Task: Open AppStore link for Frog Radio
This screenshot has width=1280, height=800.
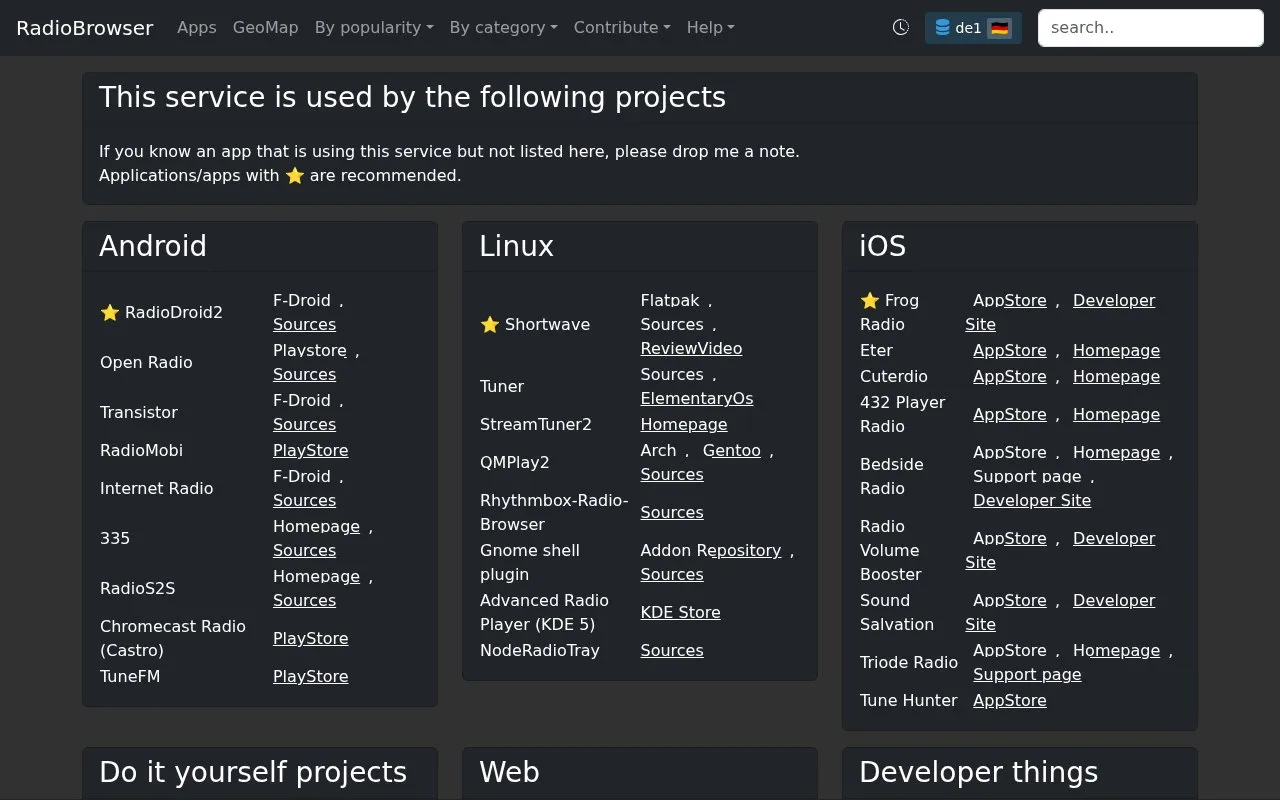Action: pos(1010,301)
